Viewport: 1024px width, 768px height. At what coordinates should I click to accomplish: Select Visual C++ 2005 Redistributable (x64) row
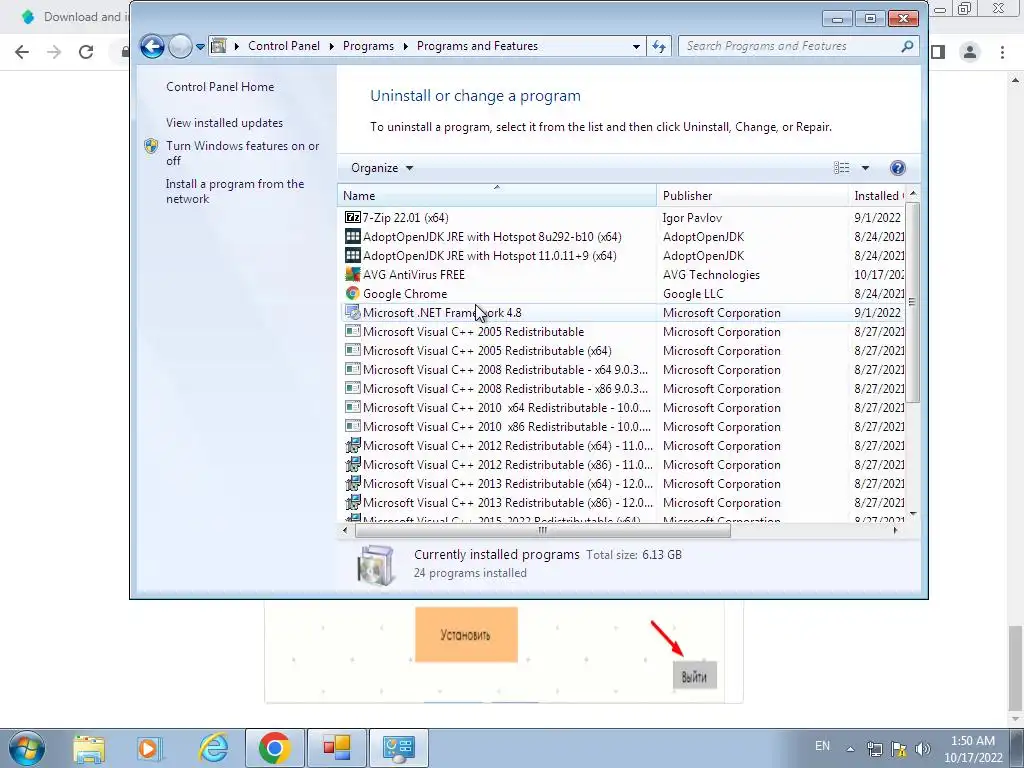point(624,351)
